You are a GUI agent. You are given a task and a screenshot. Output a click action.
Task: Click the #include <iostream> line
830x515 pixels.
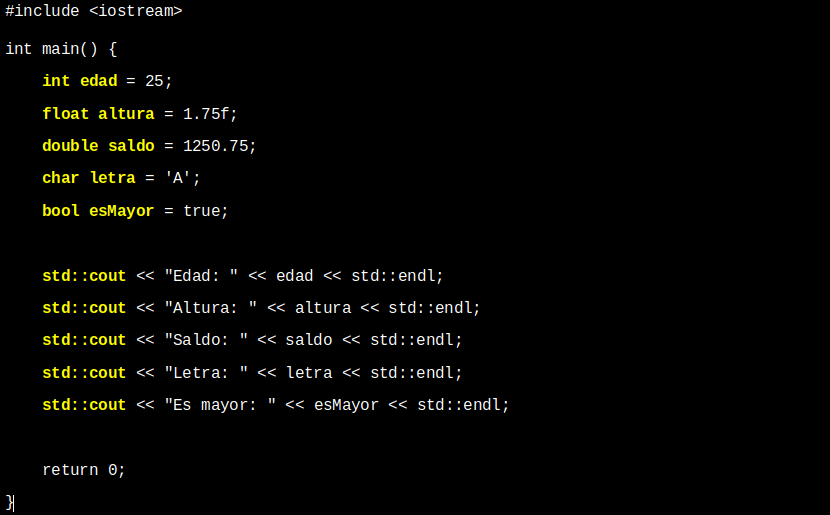click(93, 12)
